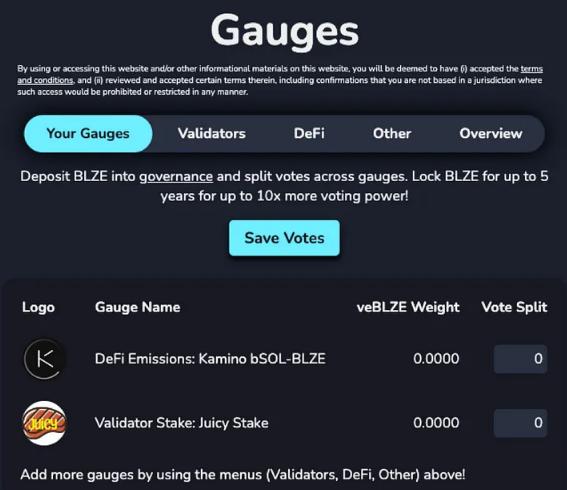Click the Validator Stake: Juicy Stake gauge name
The image size is (567, 490).
[x=182, y=423]
